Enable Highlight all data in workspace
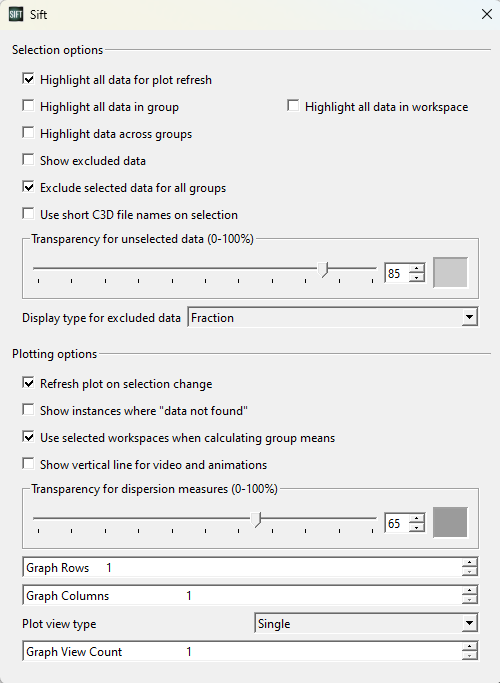This screenshot has width=500, height=683. click(293, 106)
